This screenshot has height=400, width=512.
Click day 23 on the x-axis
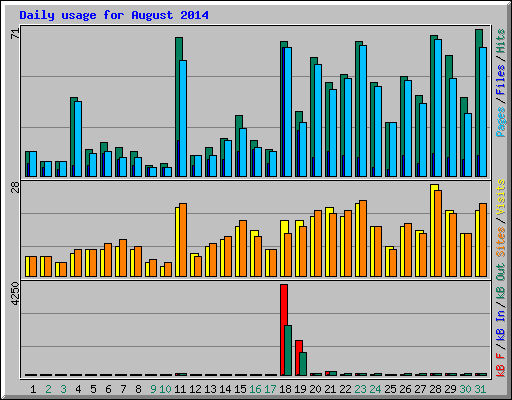(x=360, y=389)
